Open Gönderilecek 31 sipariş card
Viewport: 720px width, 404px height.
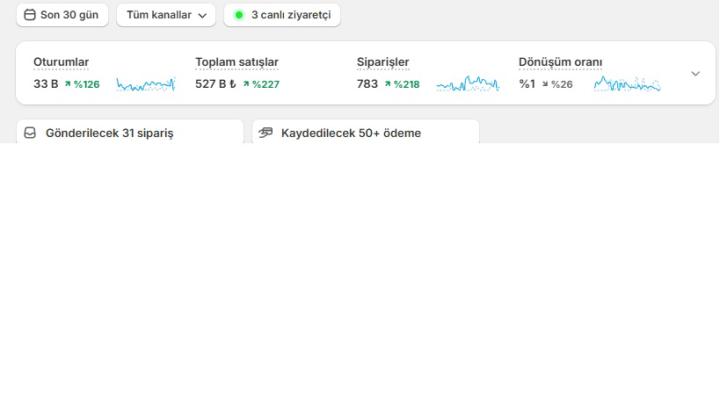point(130,132)
